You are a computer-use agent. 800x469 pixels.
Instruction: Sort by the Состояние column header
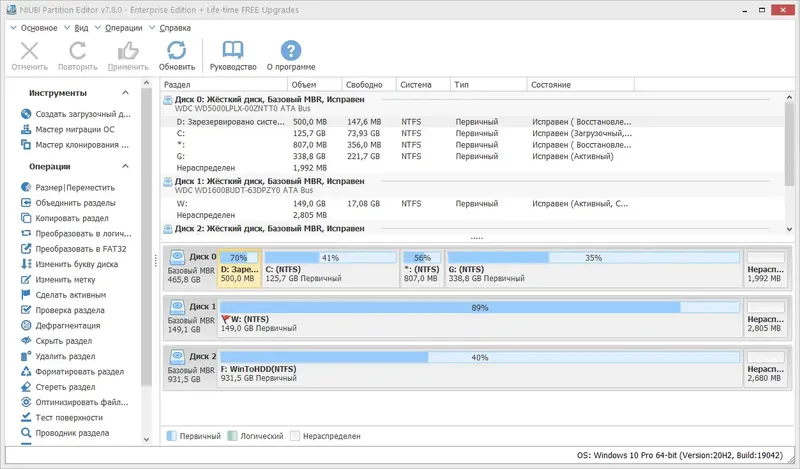(580, 85)
